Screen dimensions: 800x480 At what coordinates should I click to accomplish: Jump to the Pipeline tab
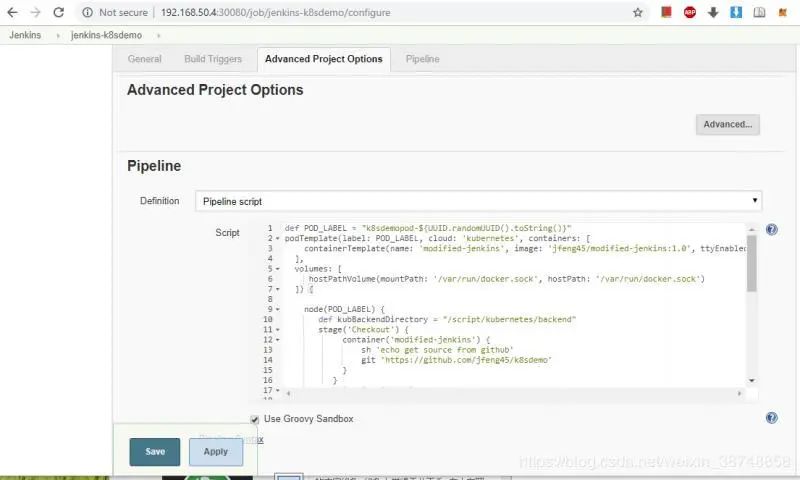[422, 59]
